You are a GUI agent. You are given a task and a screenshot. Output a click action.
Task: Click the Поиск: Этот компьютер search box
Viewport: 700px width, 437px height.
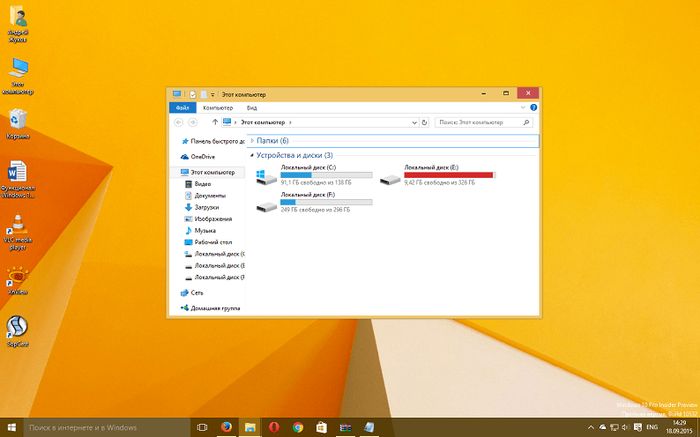point(480,122)
